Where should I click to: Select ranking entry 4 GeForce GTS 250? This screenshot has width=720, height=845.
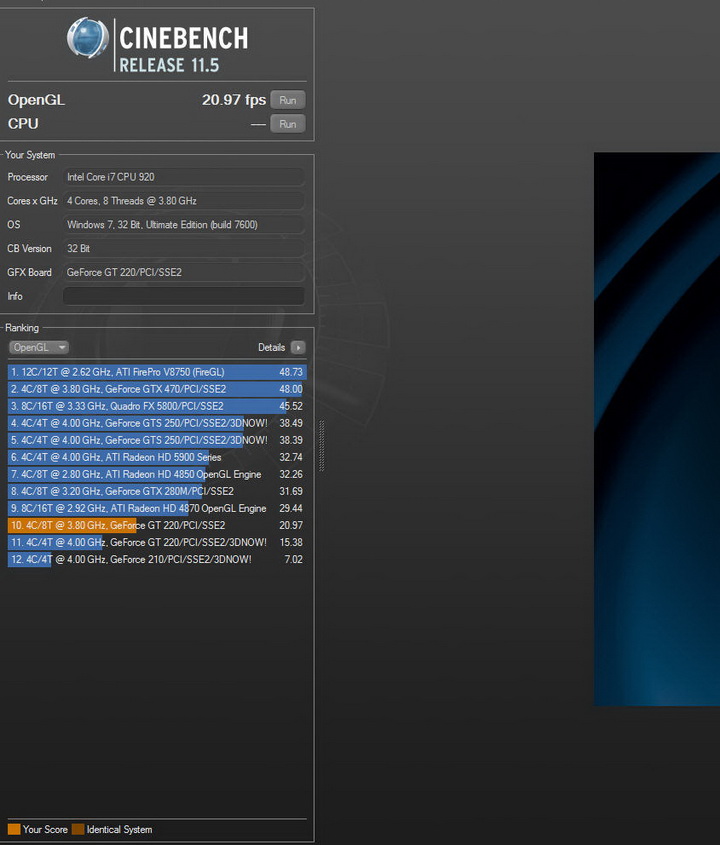(x=157, y=423)
